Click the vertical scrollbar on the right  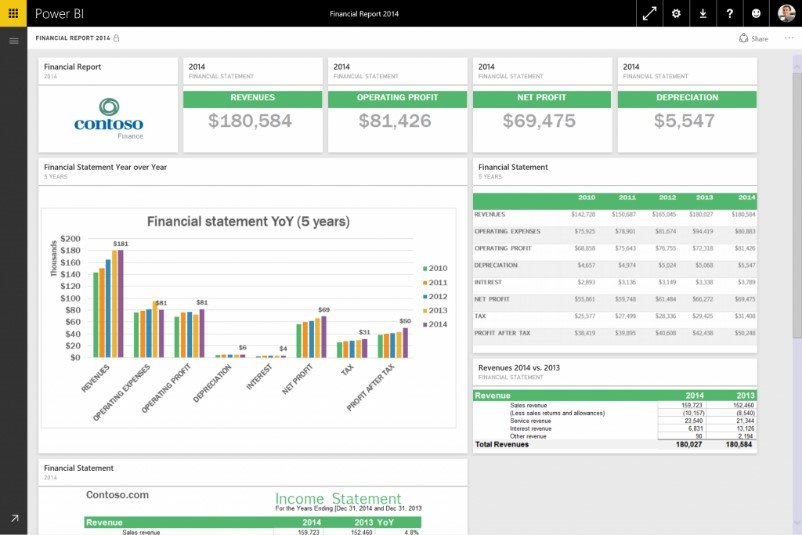(796, 200)
